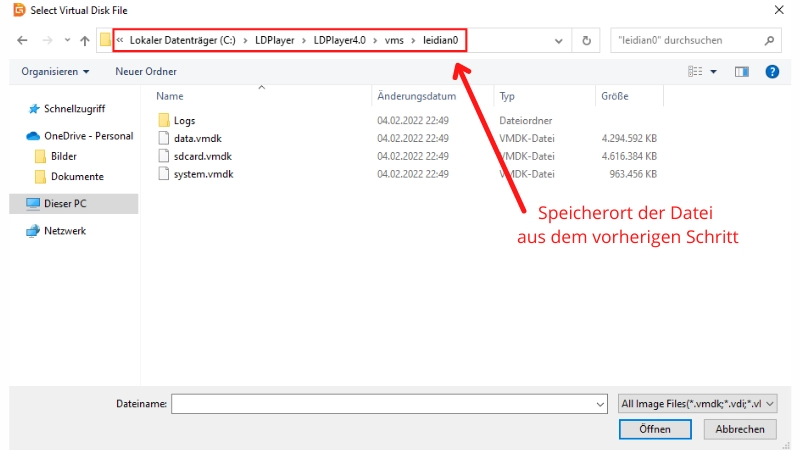Refresh the folder view

pos(586,40)
